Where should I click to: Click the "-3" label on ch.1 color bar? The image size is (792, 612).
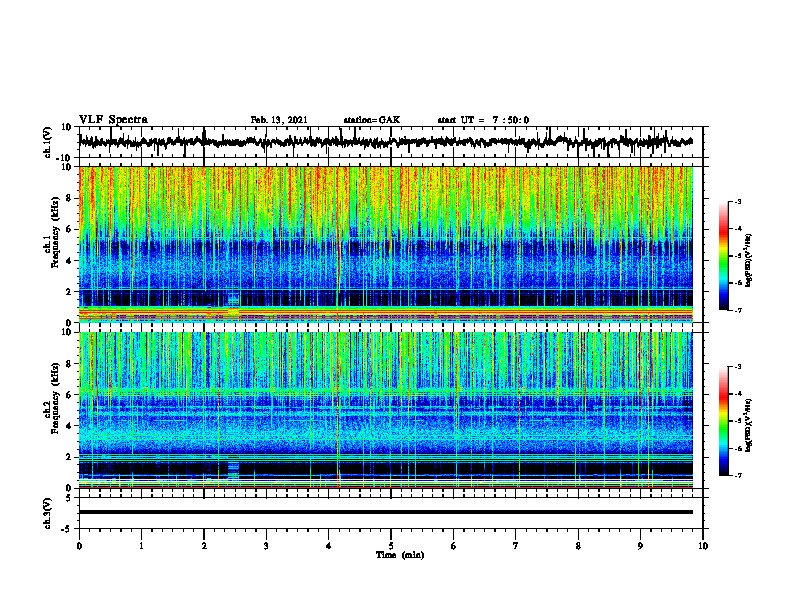(x=737, y=201)
